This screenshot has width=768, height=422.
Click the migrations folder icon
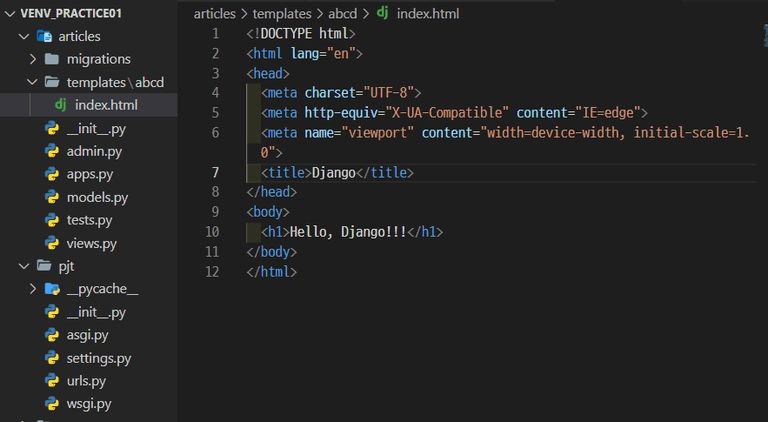(52, 59)
